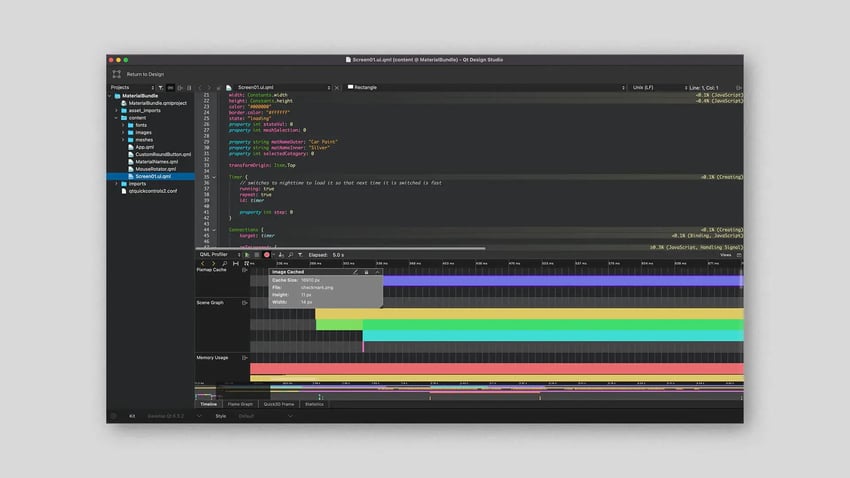Switch to the Flame Graph tab
The image size is (850, 478).
(240, 404)
